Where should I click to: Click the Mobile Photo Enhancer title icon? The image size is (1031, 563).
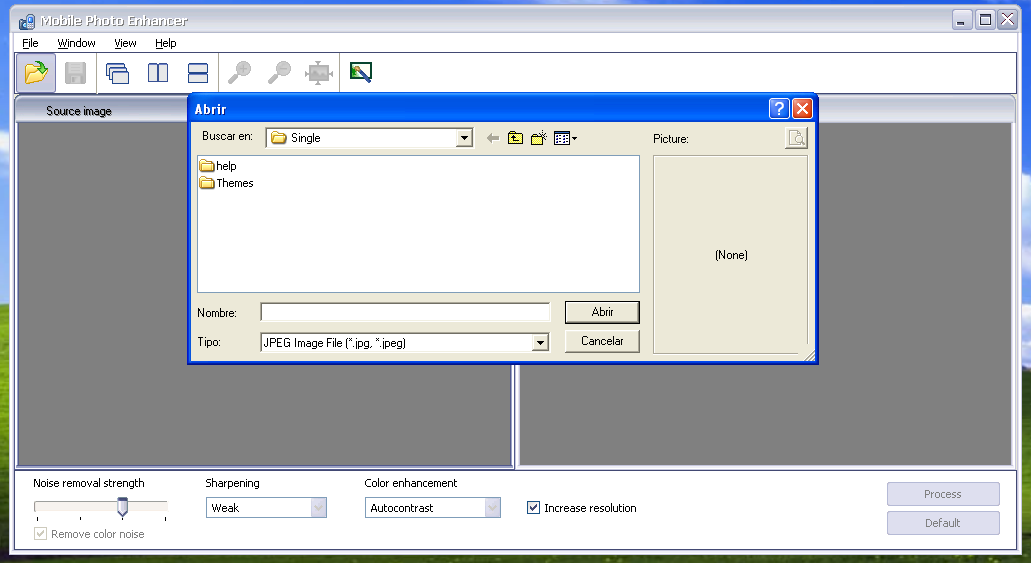pos(26,21)
